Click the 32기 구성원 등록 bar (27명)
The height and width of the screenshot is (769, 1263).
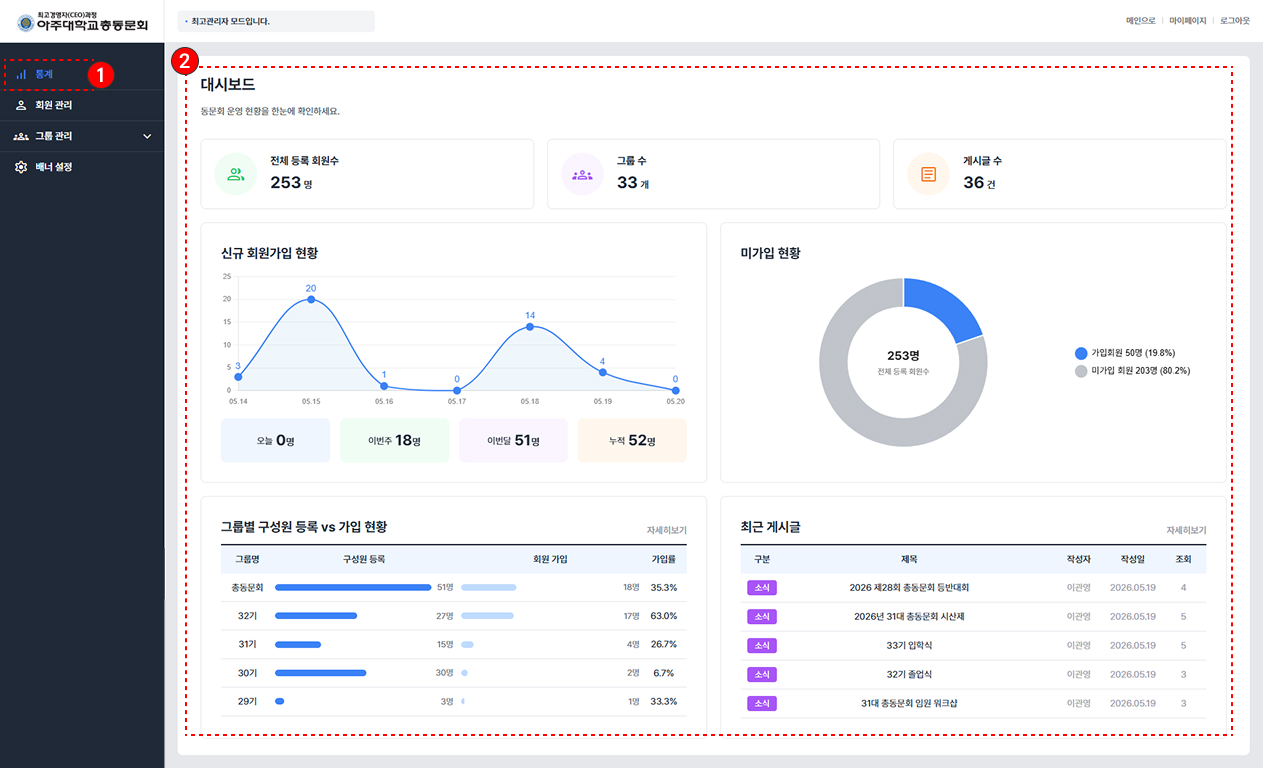click(316, 616)
